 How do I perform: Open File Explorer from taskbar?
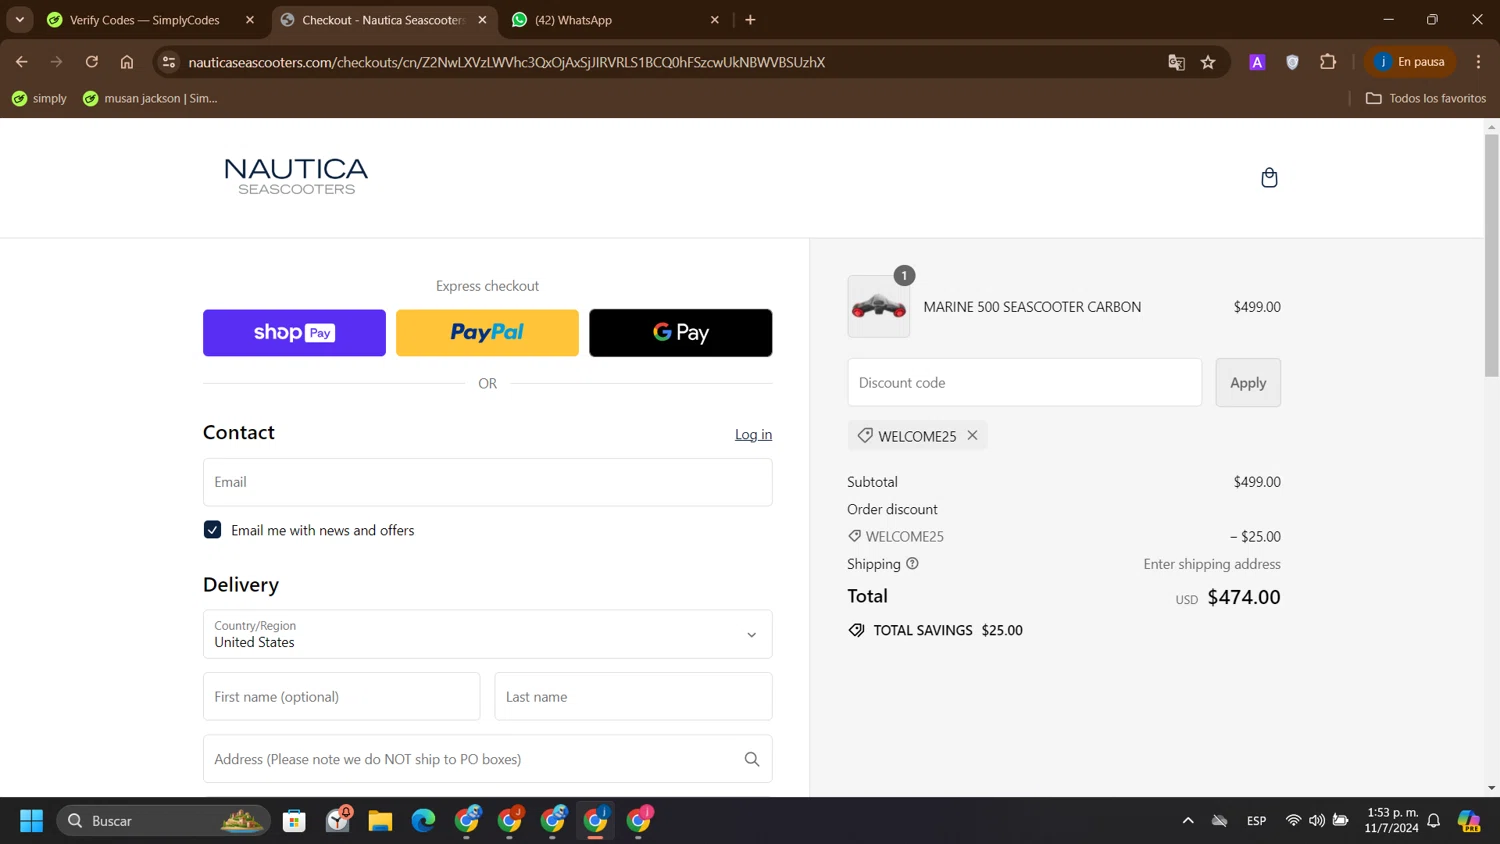pos(380,821)
